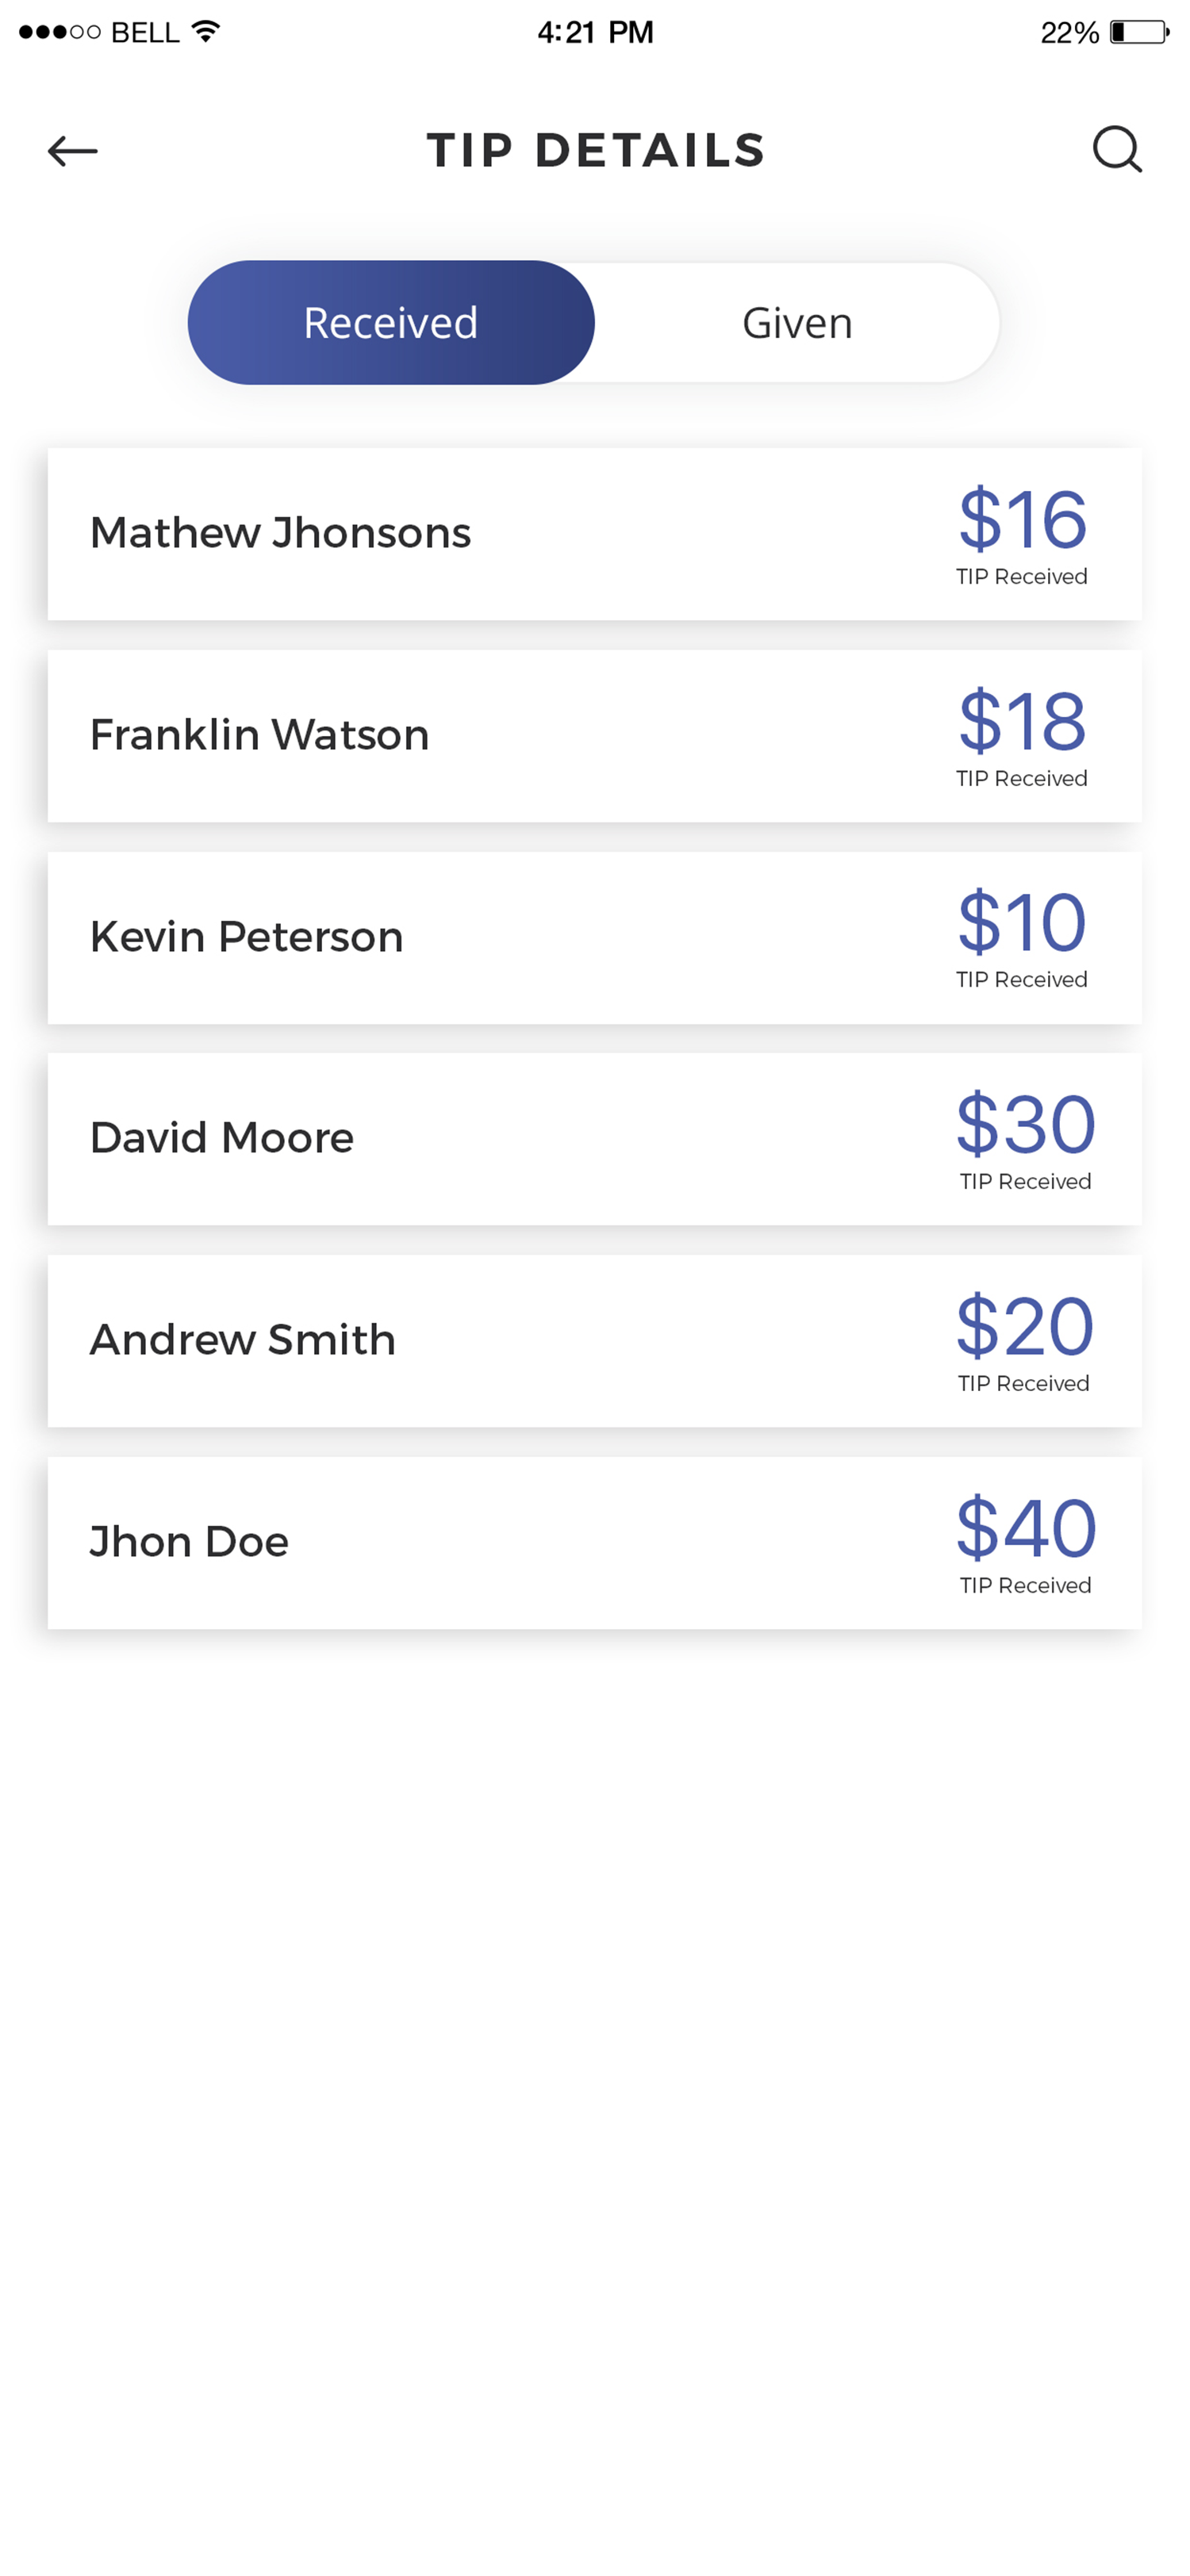Switch to the Given tab

pos(797,323)
